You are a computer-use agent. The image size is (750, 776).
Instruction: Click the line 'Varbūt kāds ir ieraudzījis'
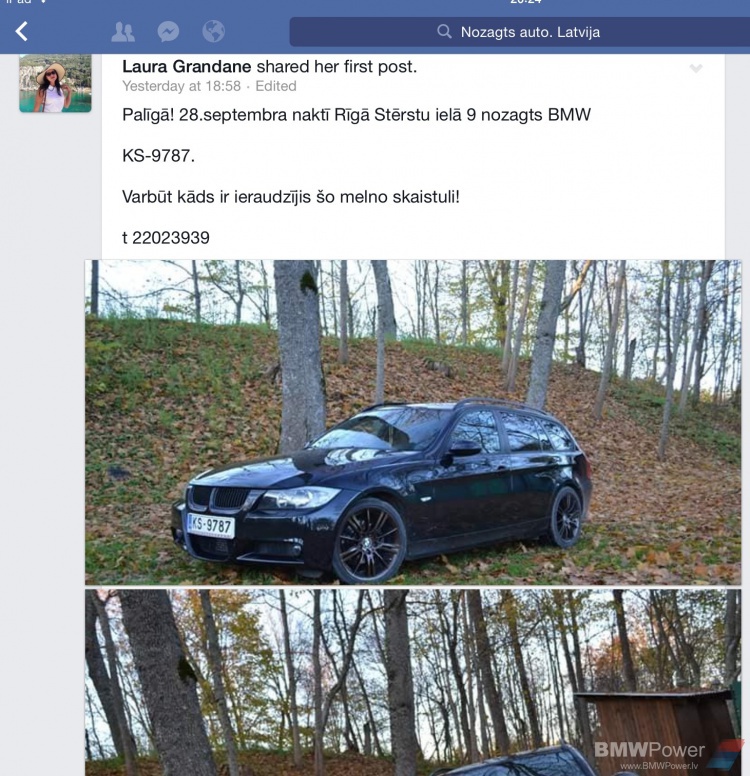click(x=216, y=197)
